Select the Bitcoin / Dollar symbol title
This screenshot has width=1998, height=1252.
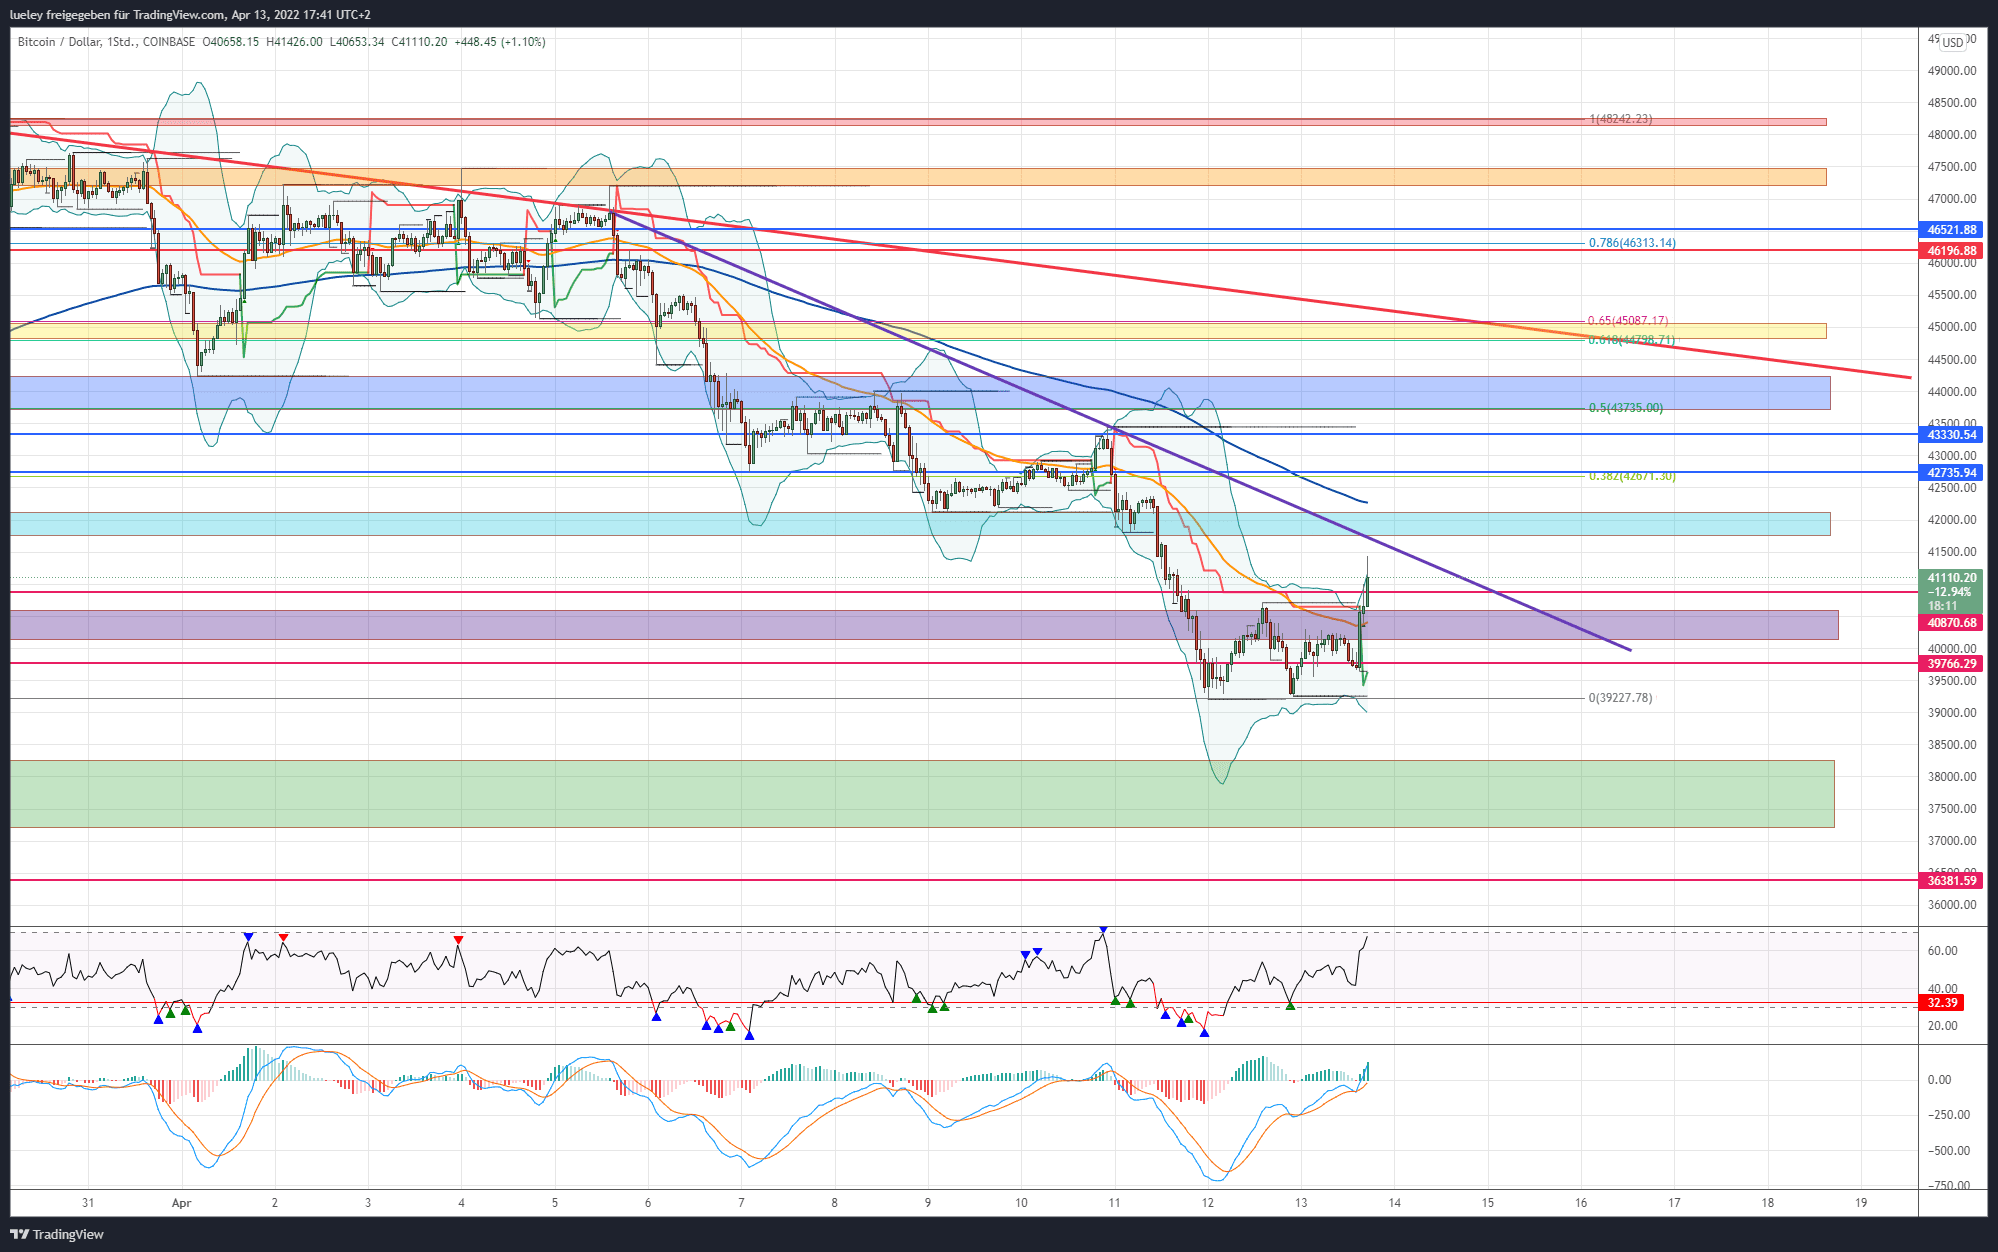click(x=59, y=42)
